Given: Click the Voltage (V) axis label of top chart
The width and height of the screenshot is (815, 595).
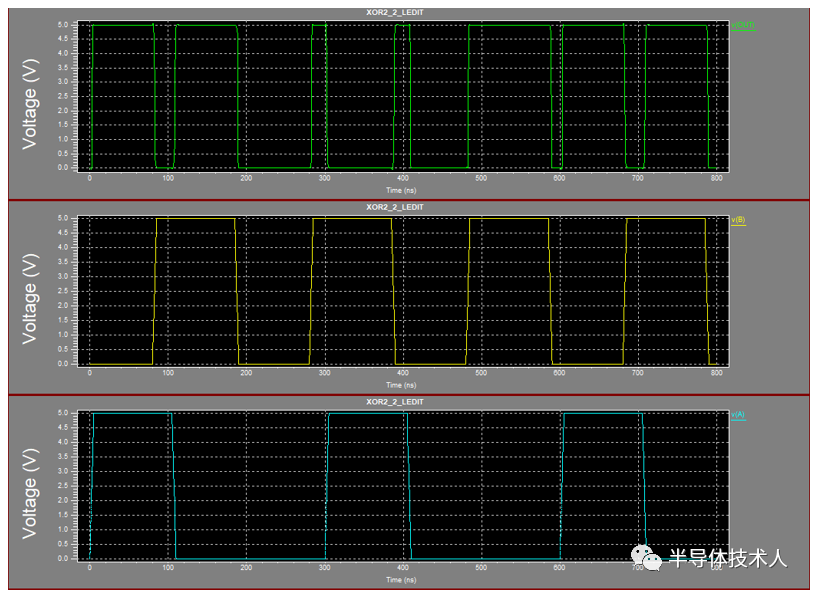Looking at the screenshot, I should click(30, 104).
